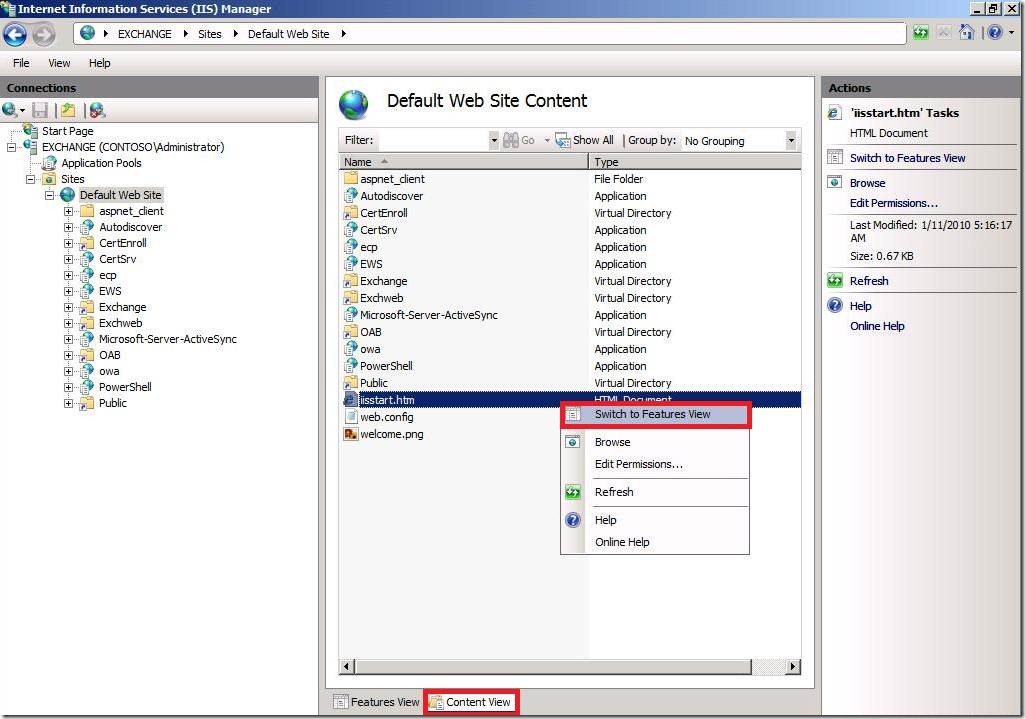The height and width of the screenshot is (719, 1025).
Task: Click the web.config file icon
Action: pos(351,417)
